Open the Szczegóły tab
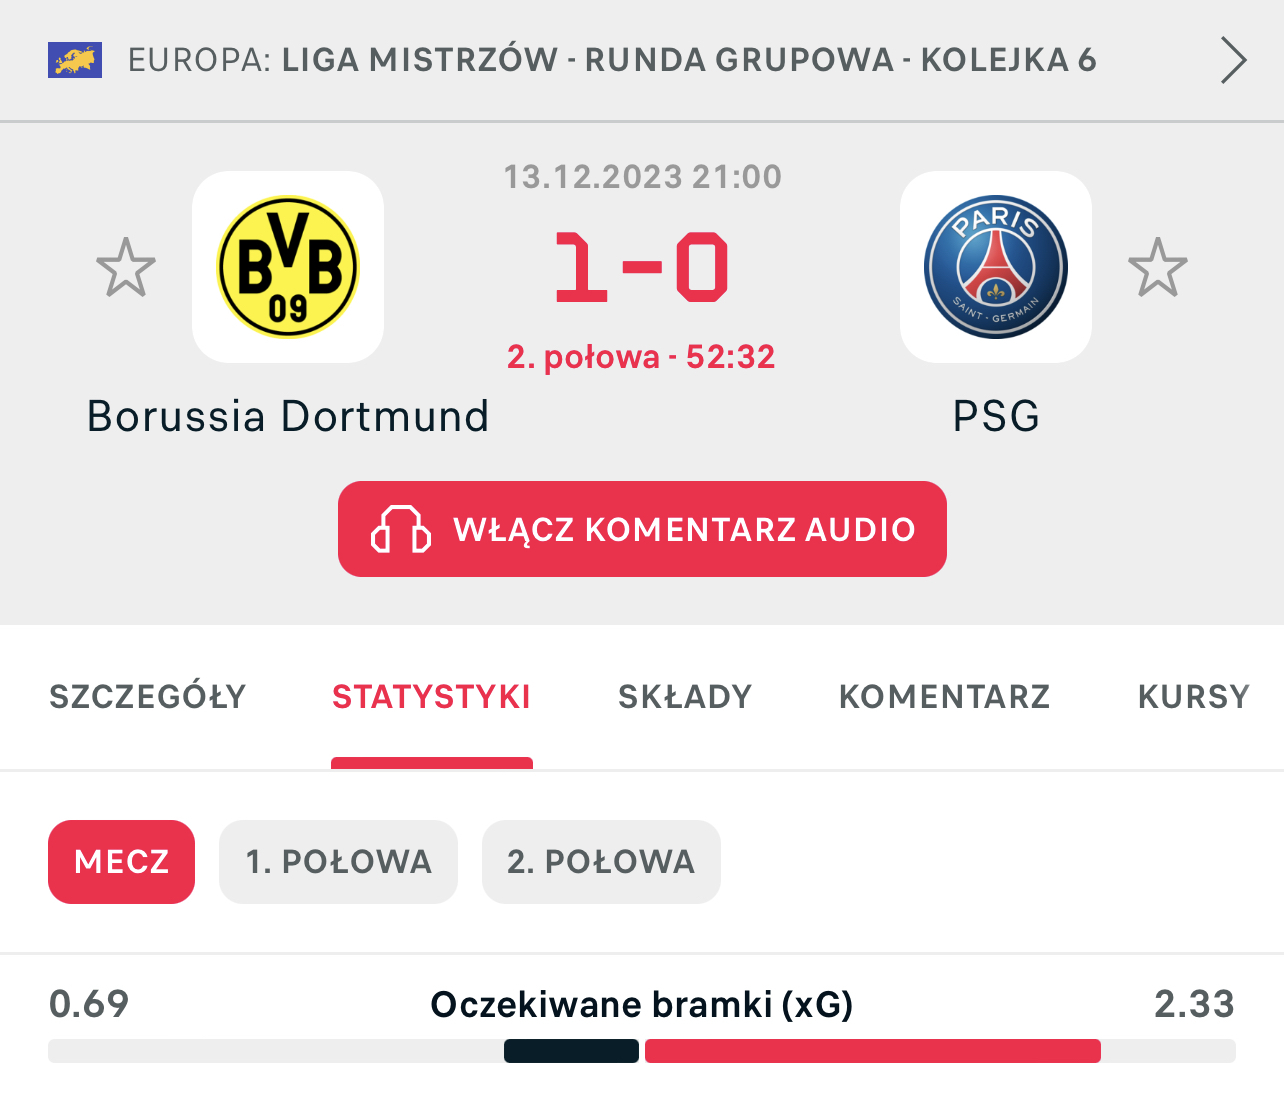 coord(148,697)
